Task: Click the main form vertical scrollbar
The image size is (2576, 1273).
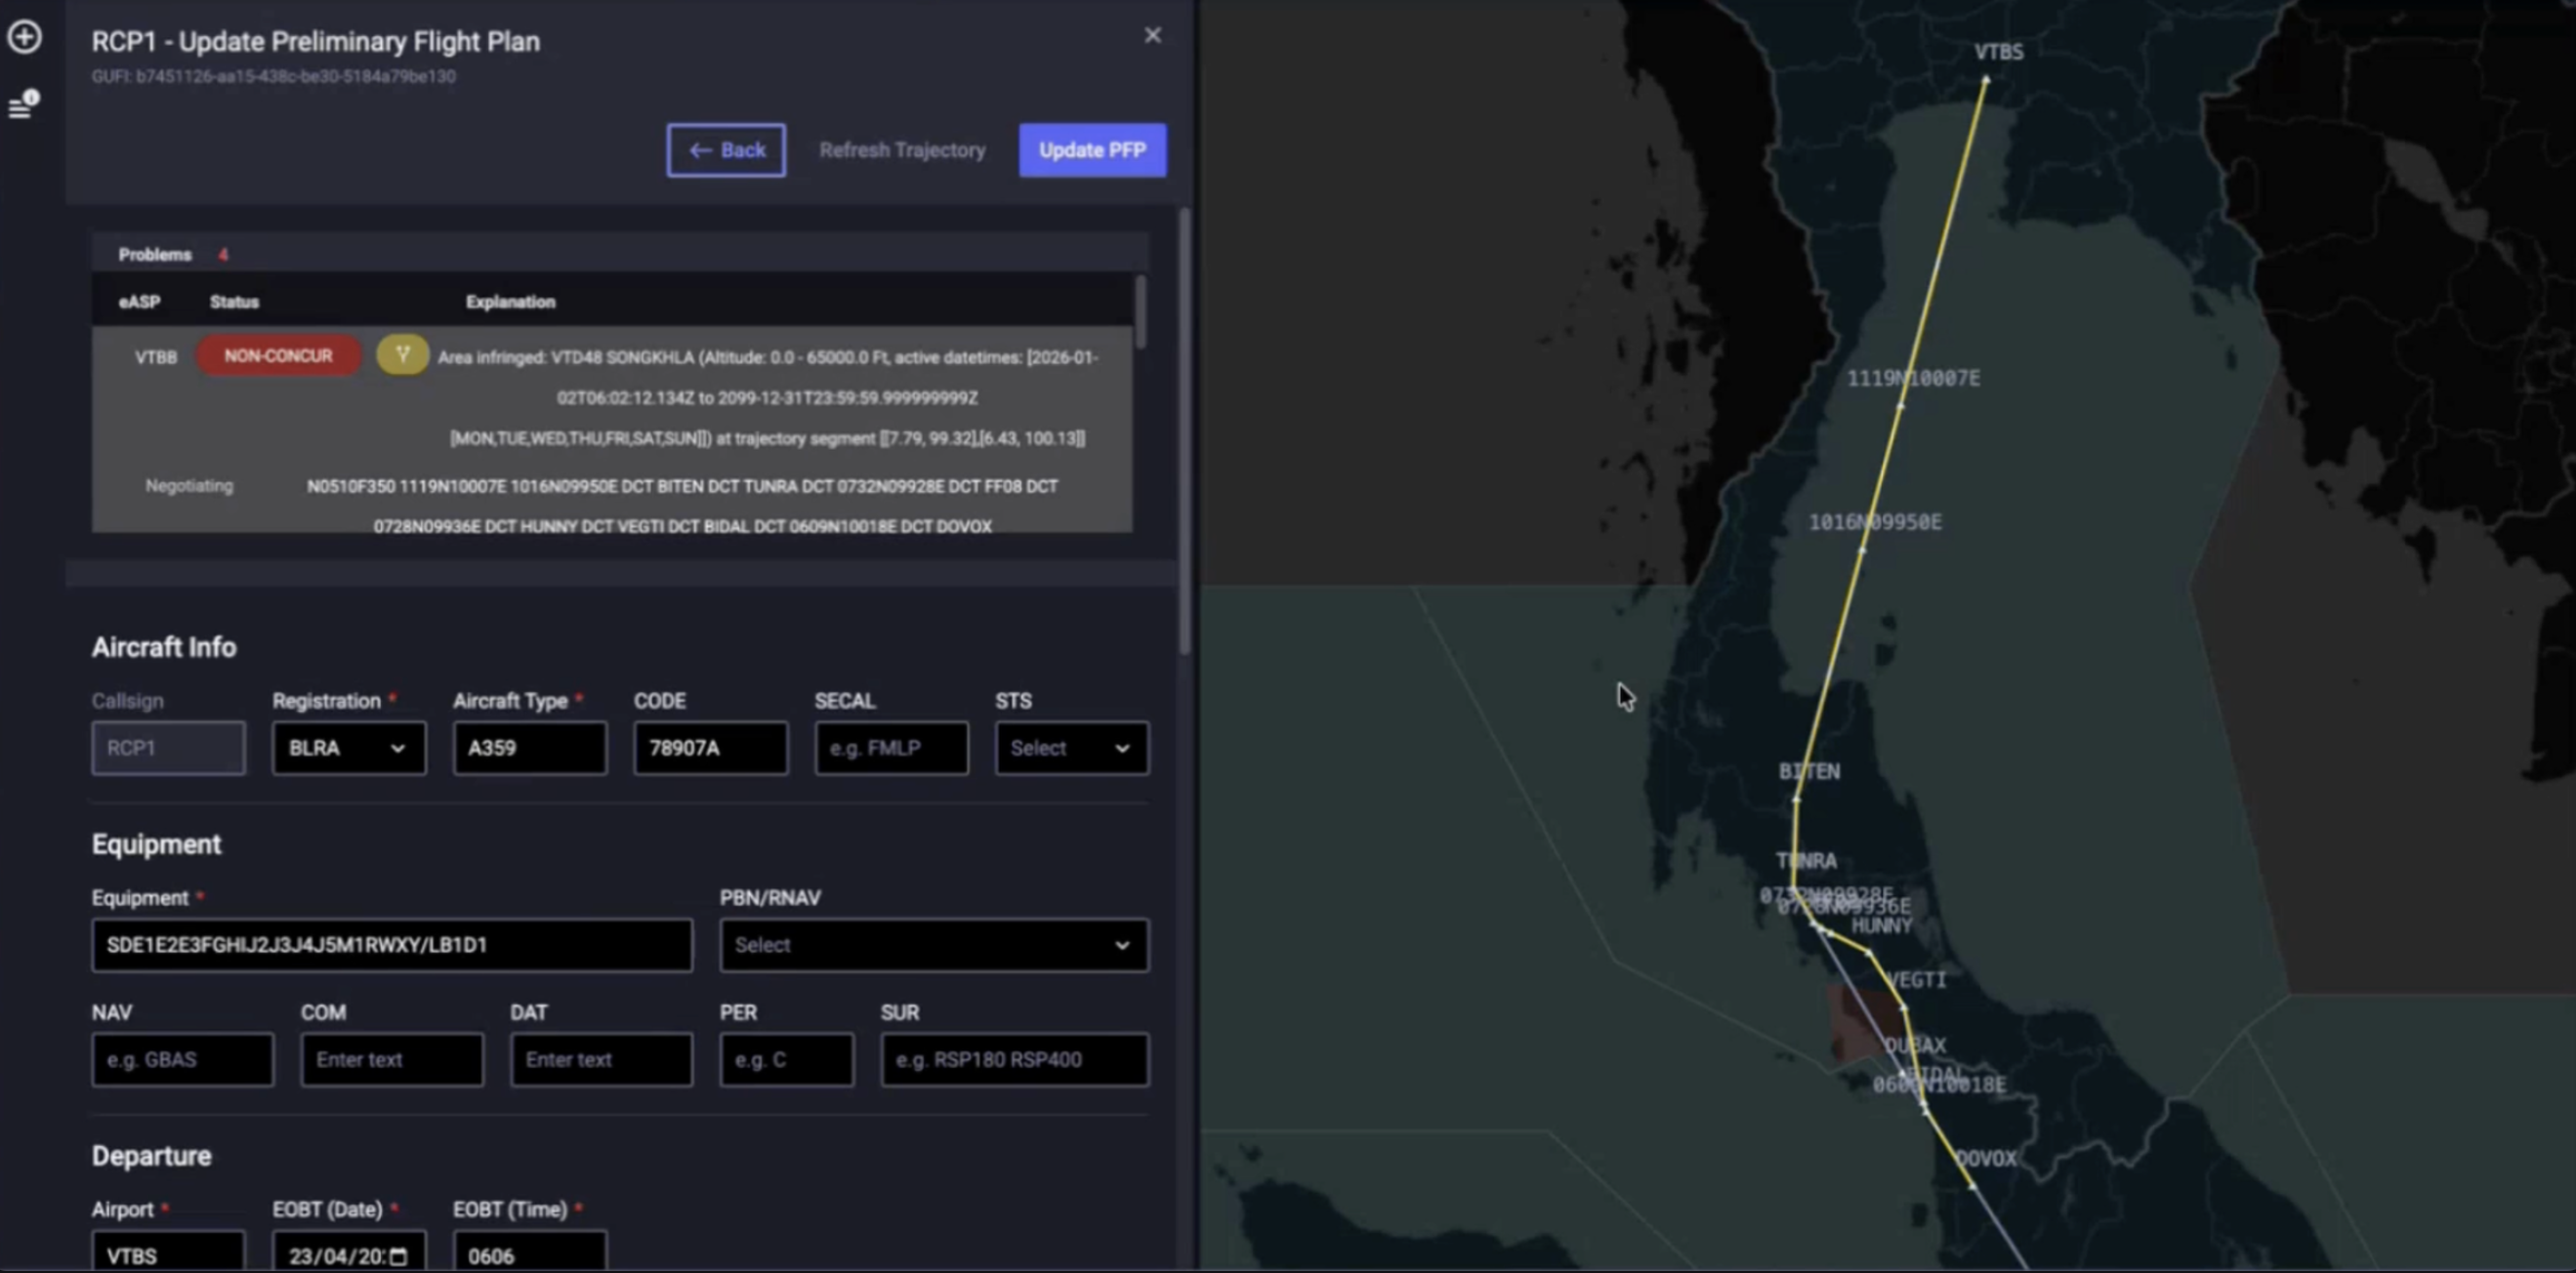Action: tap(1184, 432)
